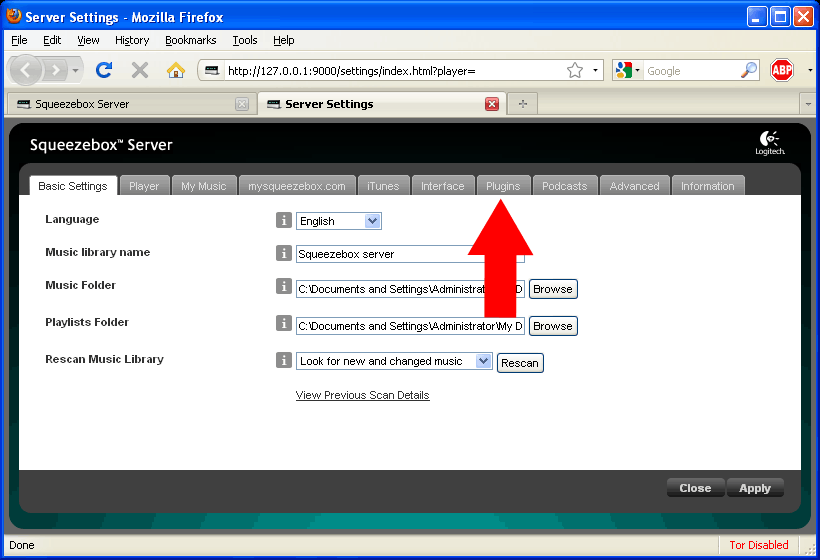Show info for Music library name

[x=283, y=253]
